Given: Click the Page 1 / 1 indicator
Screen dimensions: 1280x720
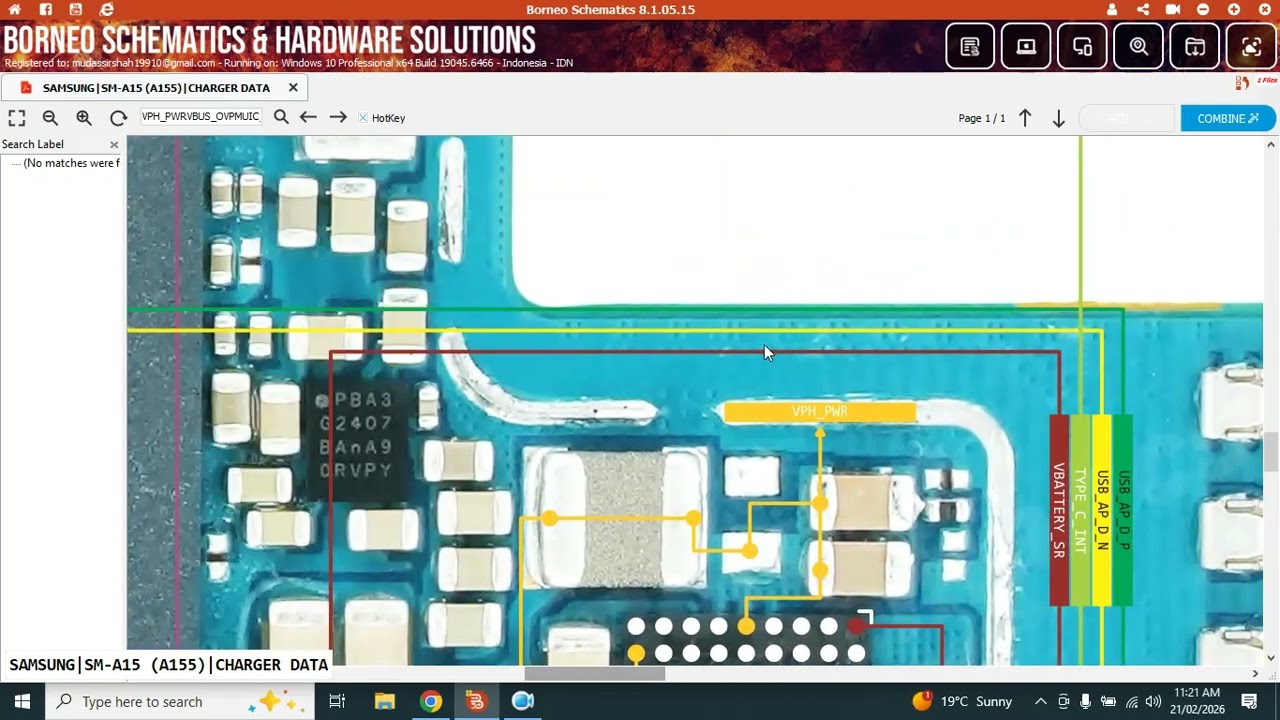Looking at the screenshot, I should 982,118.
